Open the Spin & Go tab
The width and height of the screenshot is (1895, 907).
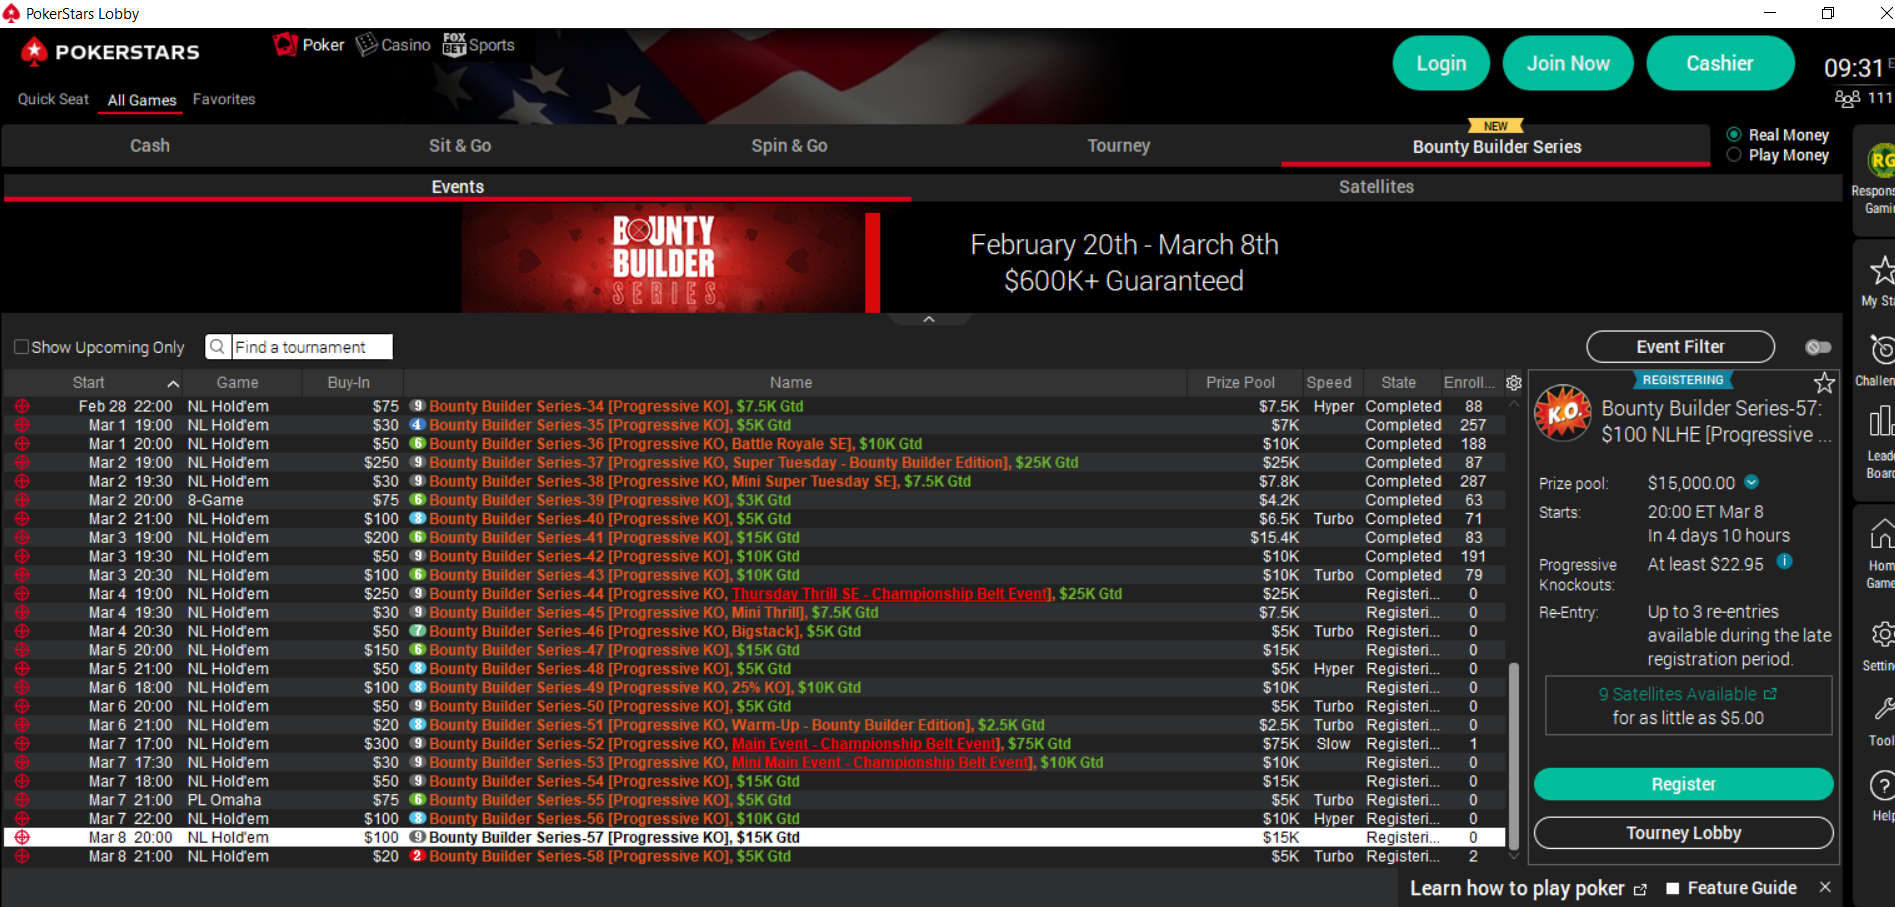click(x=789, y=146)
